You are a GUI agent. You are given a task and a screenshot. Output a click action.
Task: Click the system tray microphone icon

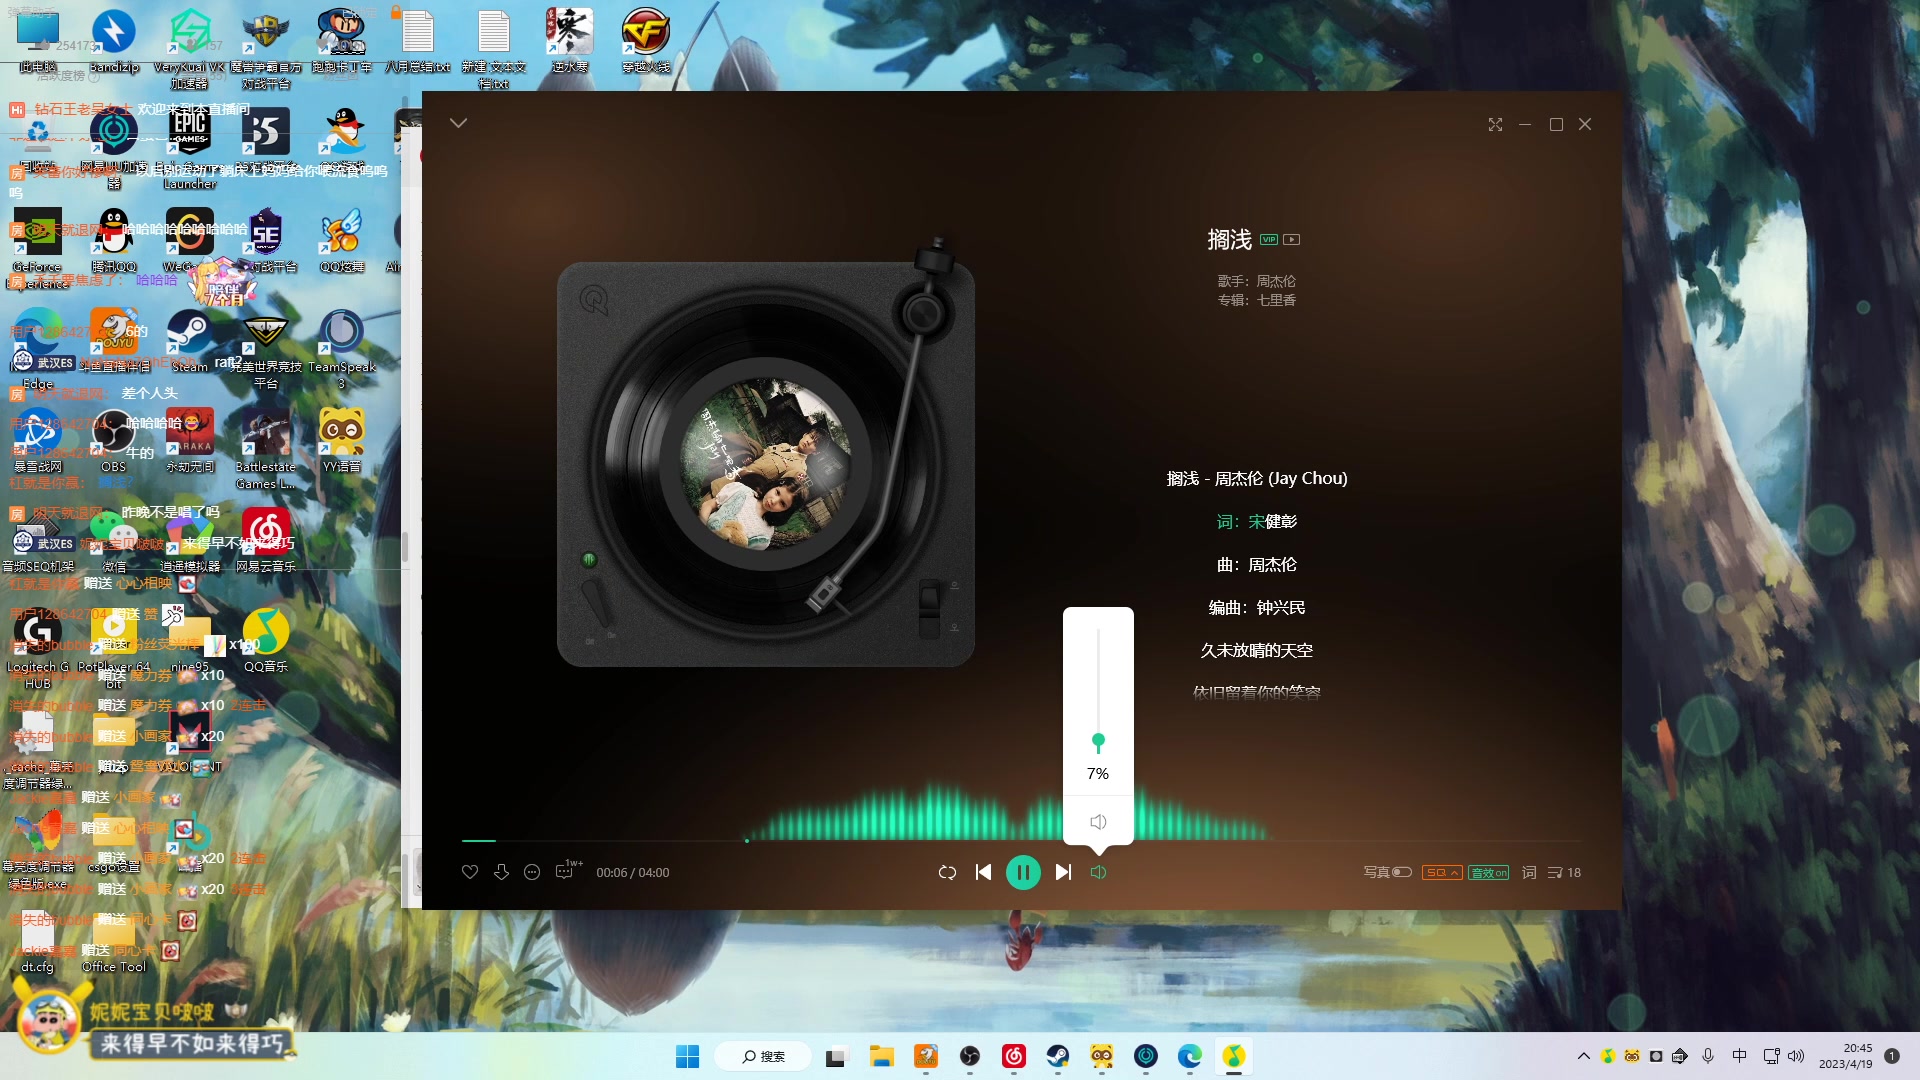pos(1708,1056)
